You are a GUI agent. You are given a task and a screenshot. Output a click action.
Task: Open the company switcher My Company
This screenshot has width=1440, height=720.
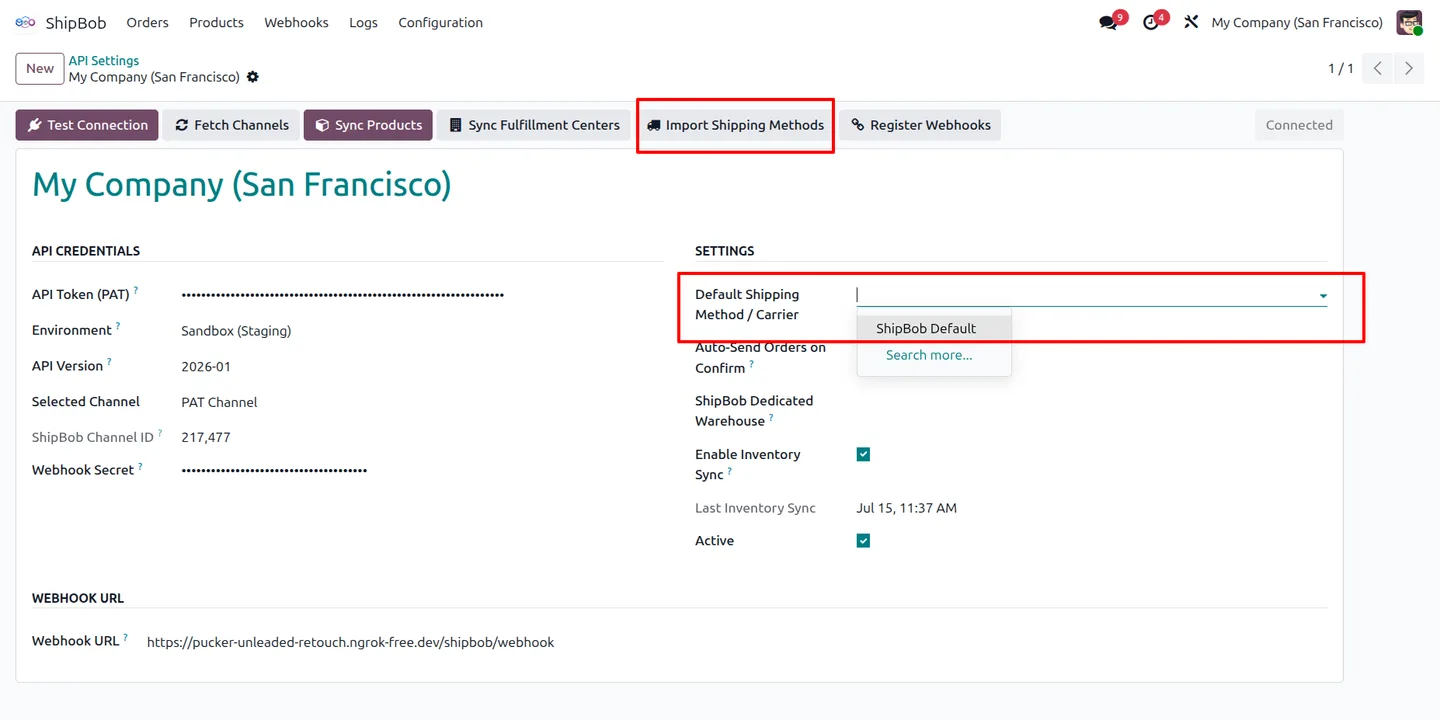pos(1297,22)
